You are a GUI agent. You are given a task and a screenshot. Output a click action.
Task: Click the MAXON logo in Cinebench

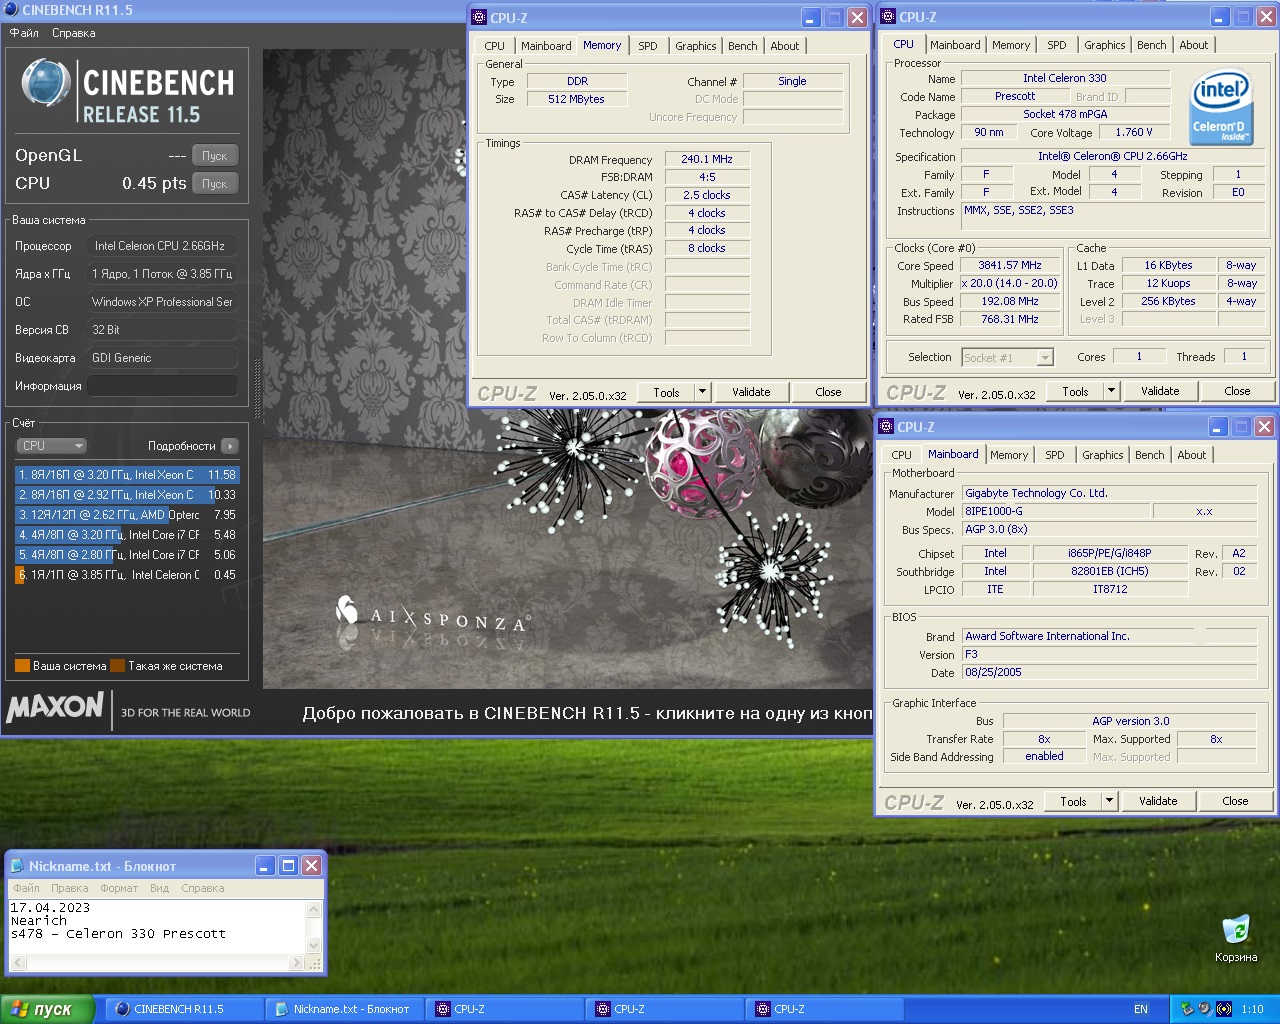[55, 707]
